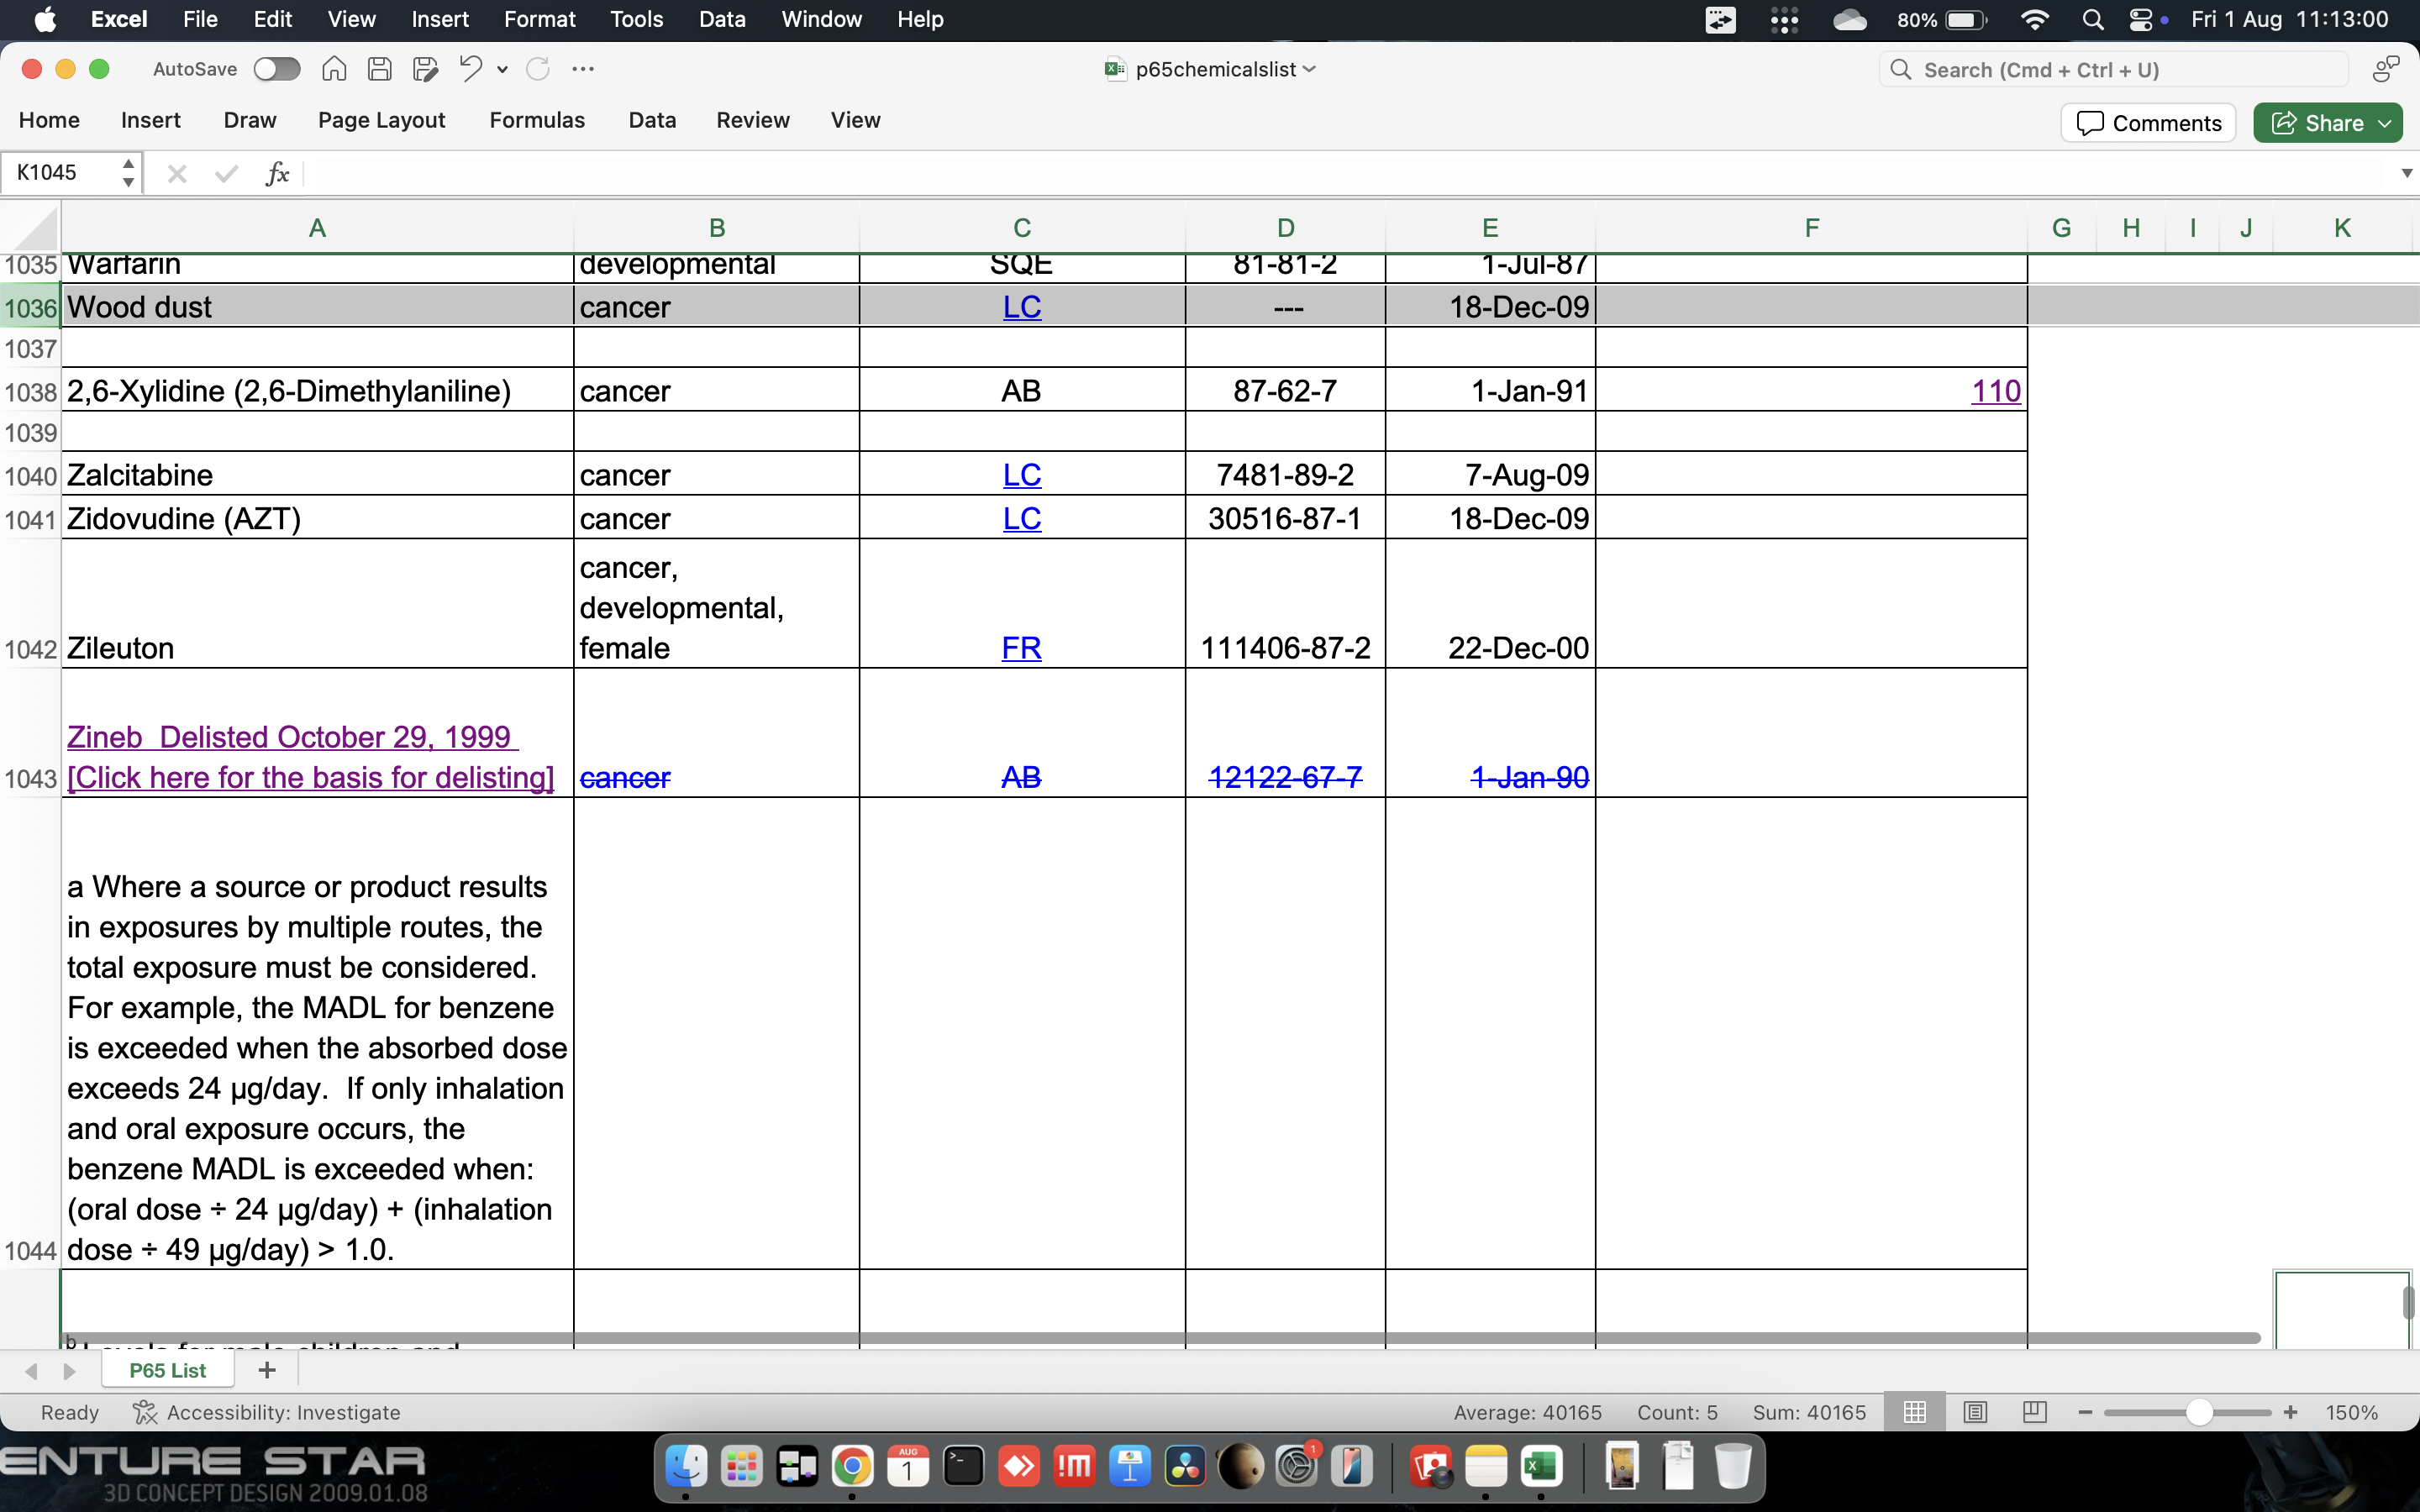
Task: Switch to Normal view icon
Action: (x=1915, y=1412)
